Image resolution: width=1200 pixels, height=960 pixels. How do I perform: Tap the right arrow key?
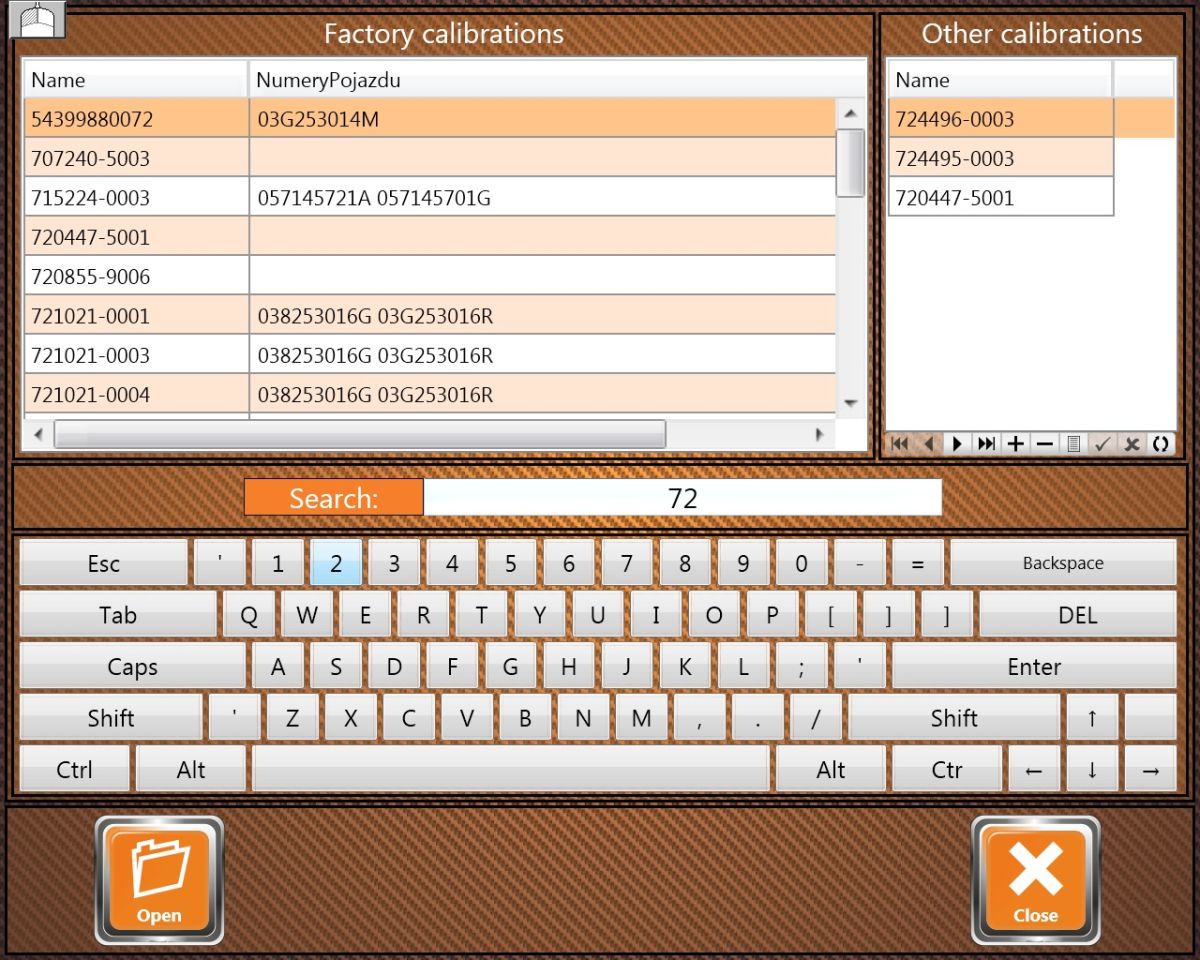pyautogui.click(x=1150, y=769)
